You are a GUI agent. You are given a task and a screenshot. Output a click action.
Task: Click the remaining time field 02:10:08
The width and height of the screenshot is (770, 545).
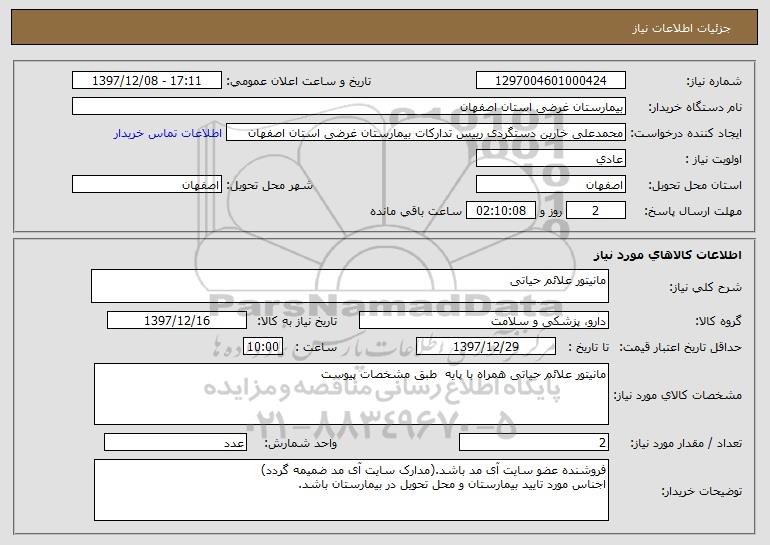pos(500,210)
